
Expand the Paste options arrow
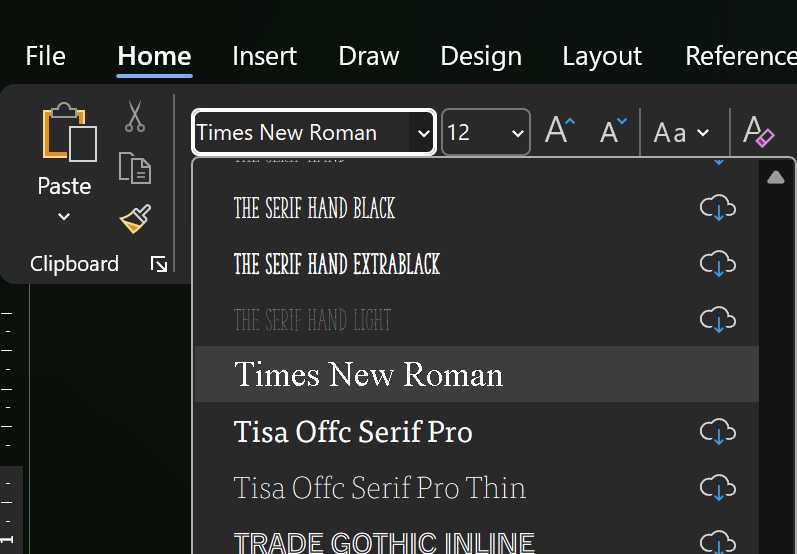pyautogui.click(x=64, y=217)
